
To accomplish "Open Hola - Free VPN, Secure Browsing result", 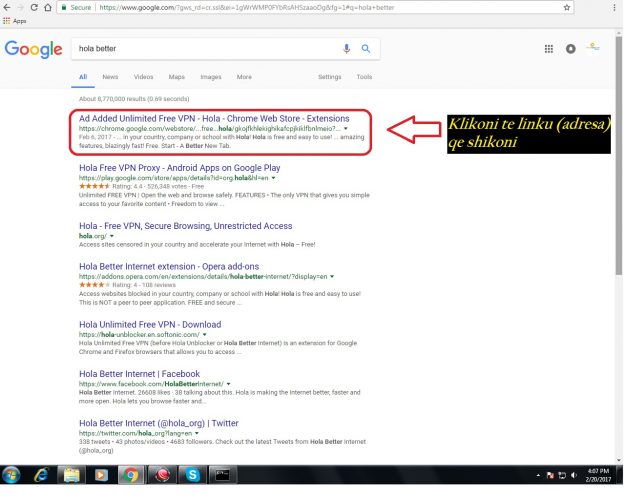I will (x=186, y=226).
